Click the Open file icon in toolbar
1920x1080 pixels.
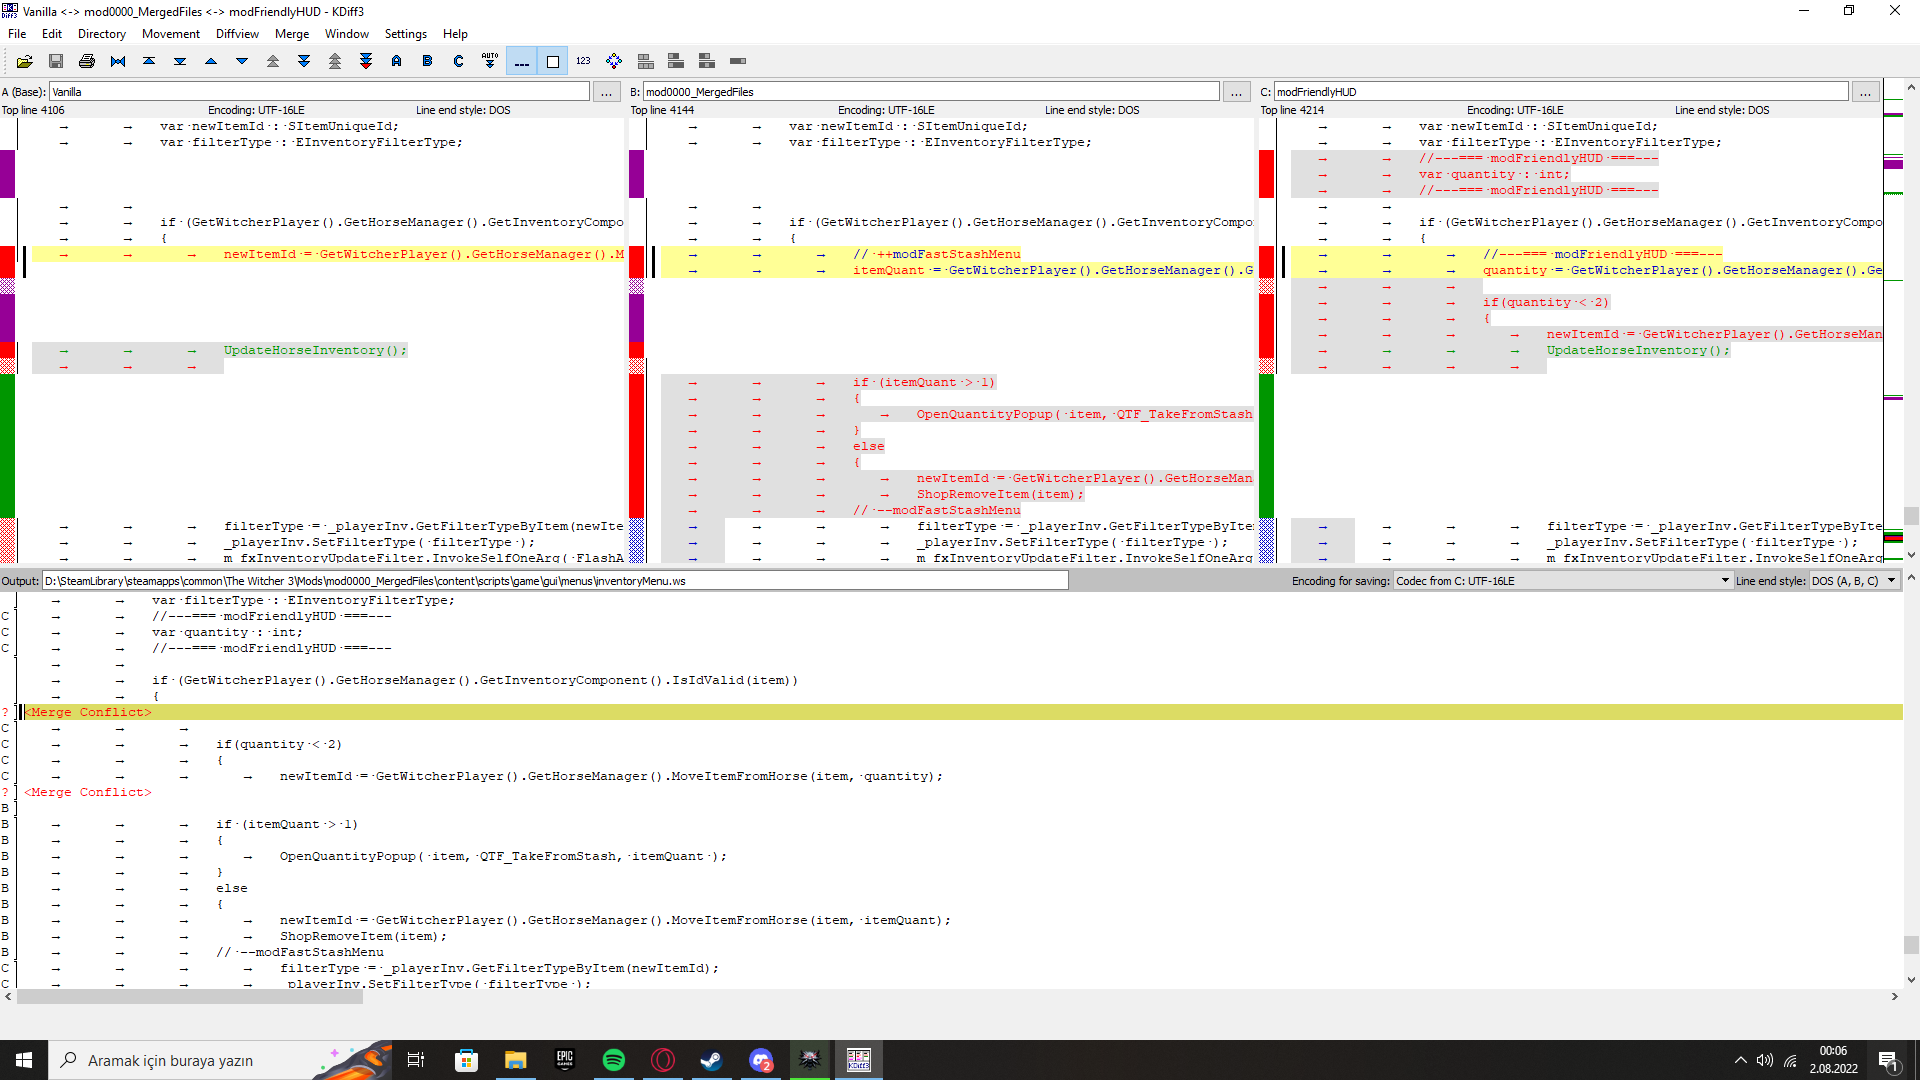[25, 62]
